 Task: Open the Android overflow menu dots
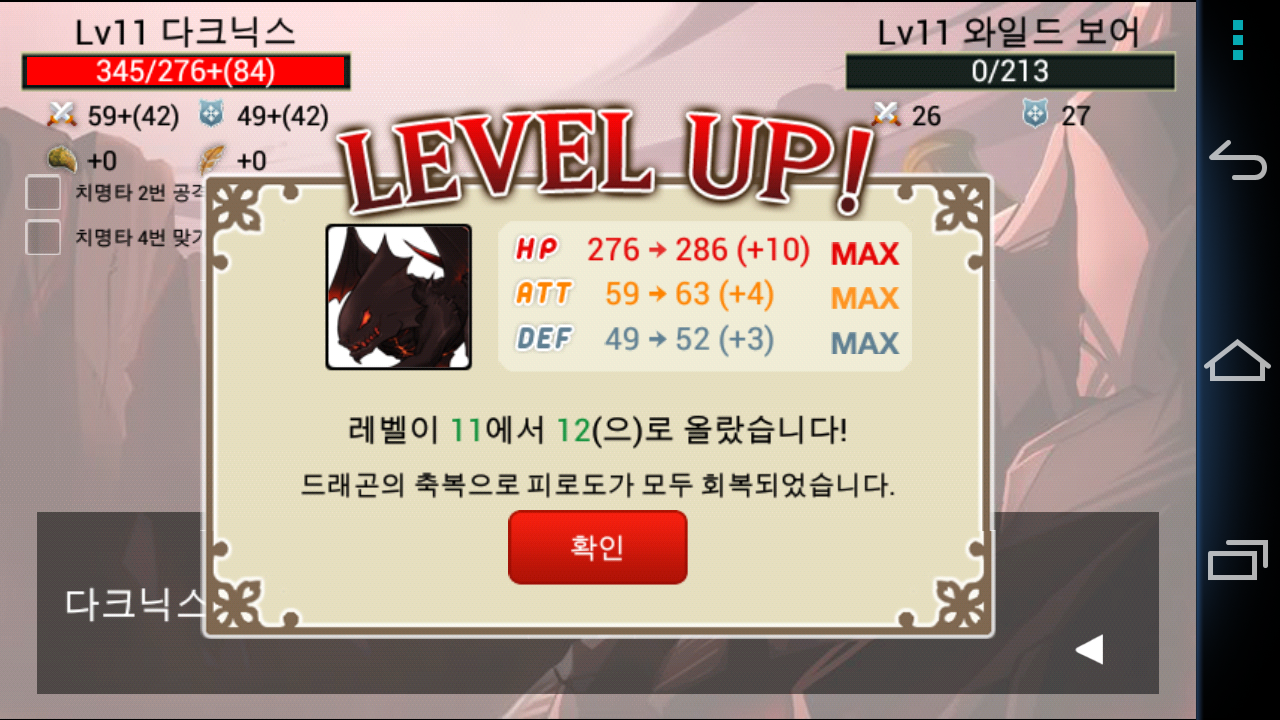[1238, 40]
